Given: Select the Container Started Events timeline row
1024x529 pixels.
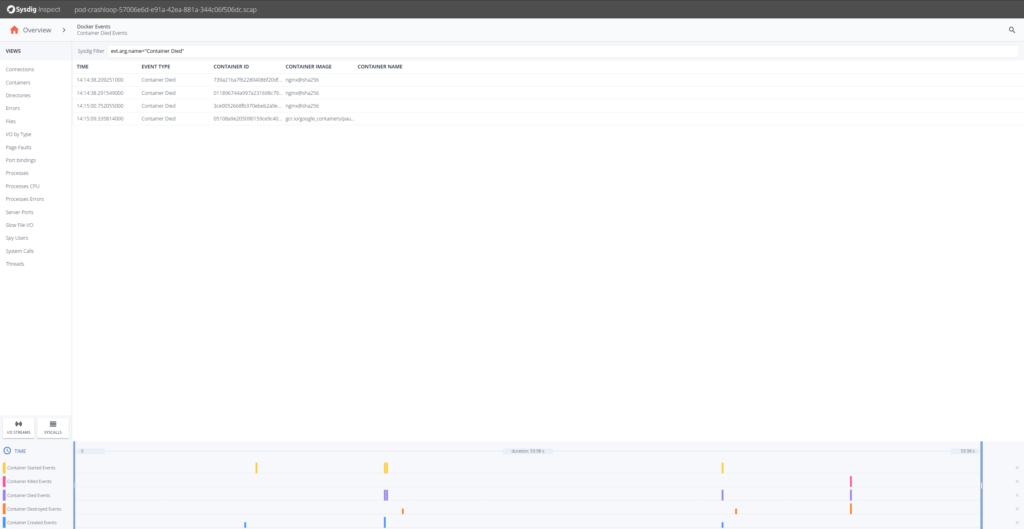Looking at the screenshot, I should [x=31, y=468].
